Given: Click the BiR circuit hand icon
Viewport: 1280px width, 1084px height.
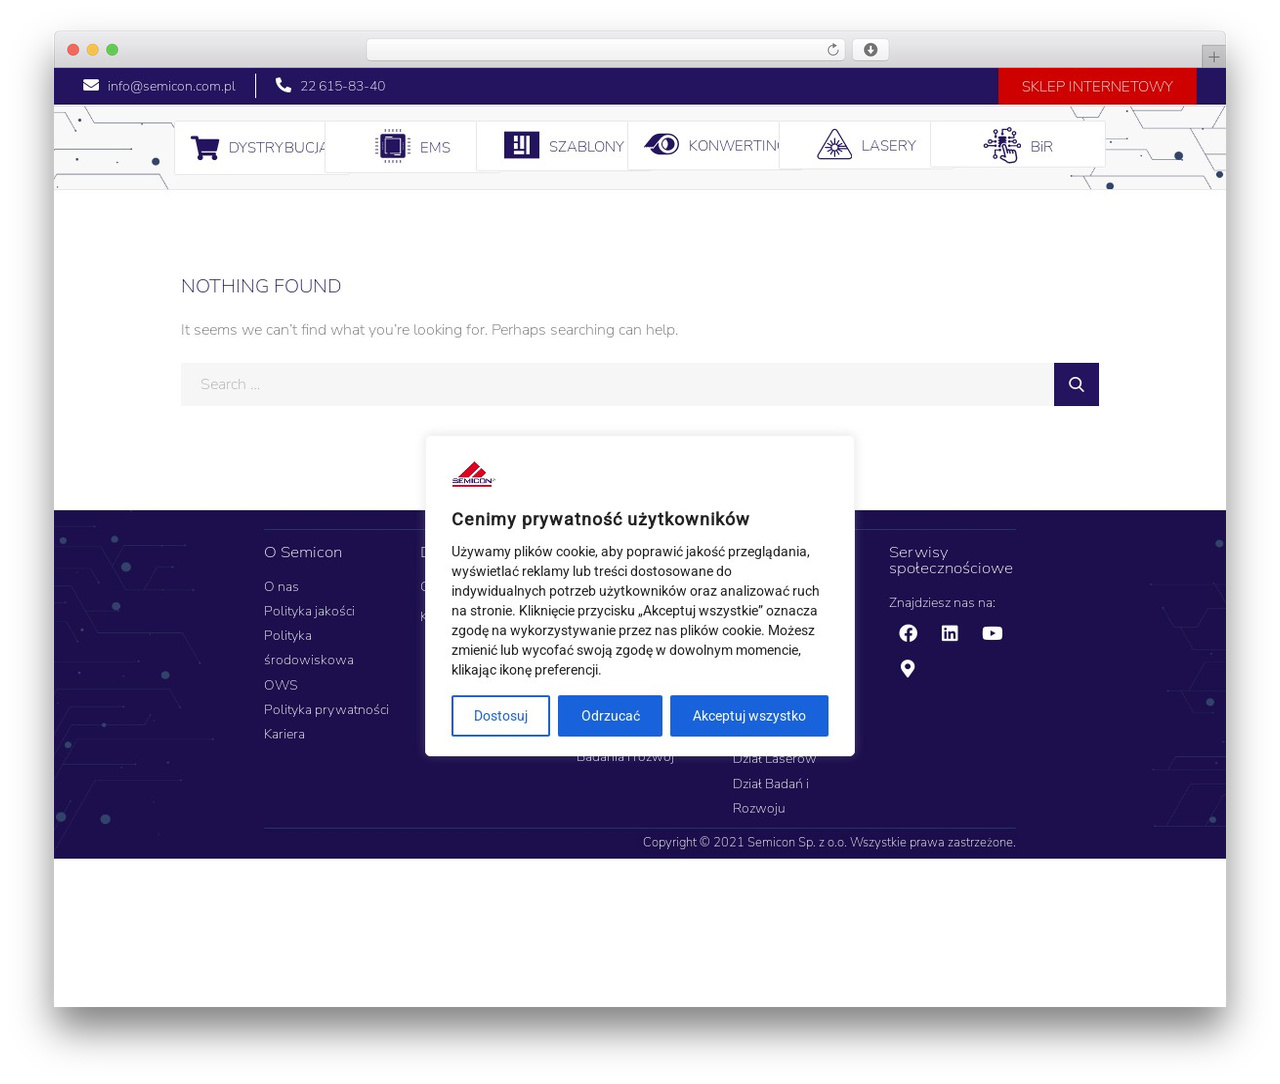Looking at the screenshot, I should pos(1002,145).
